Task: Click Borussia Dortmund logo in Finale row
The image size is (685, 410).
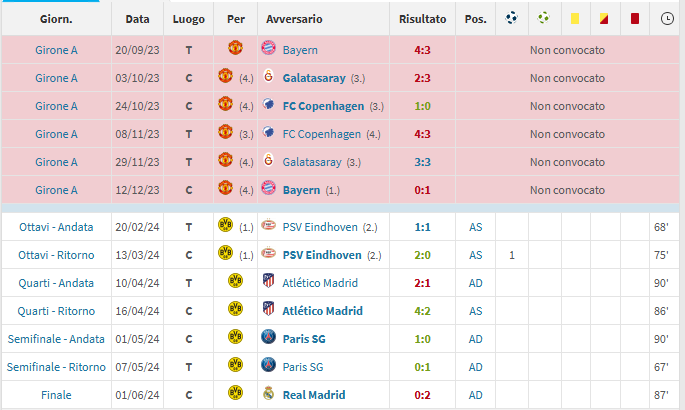Action: 235,393
